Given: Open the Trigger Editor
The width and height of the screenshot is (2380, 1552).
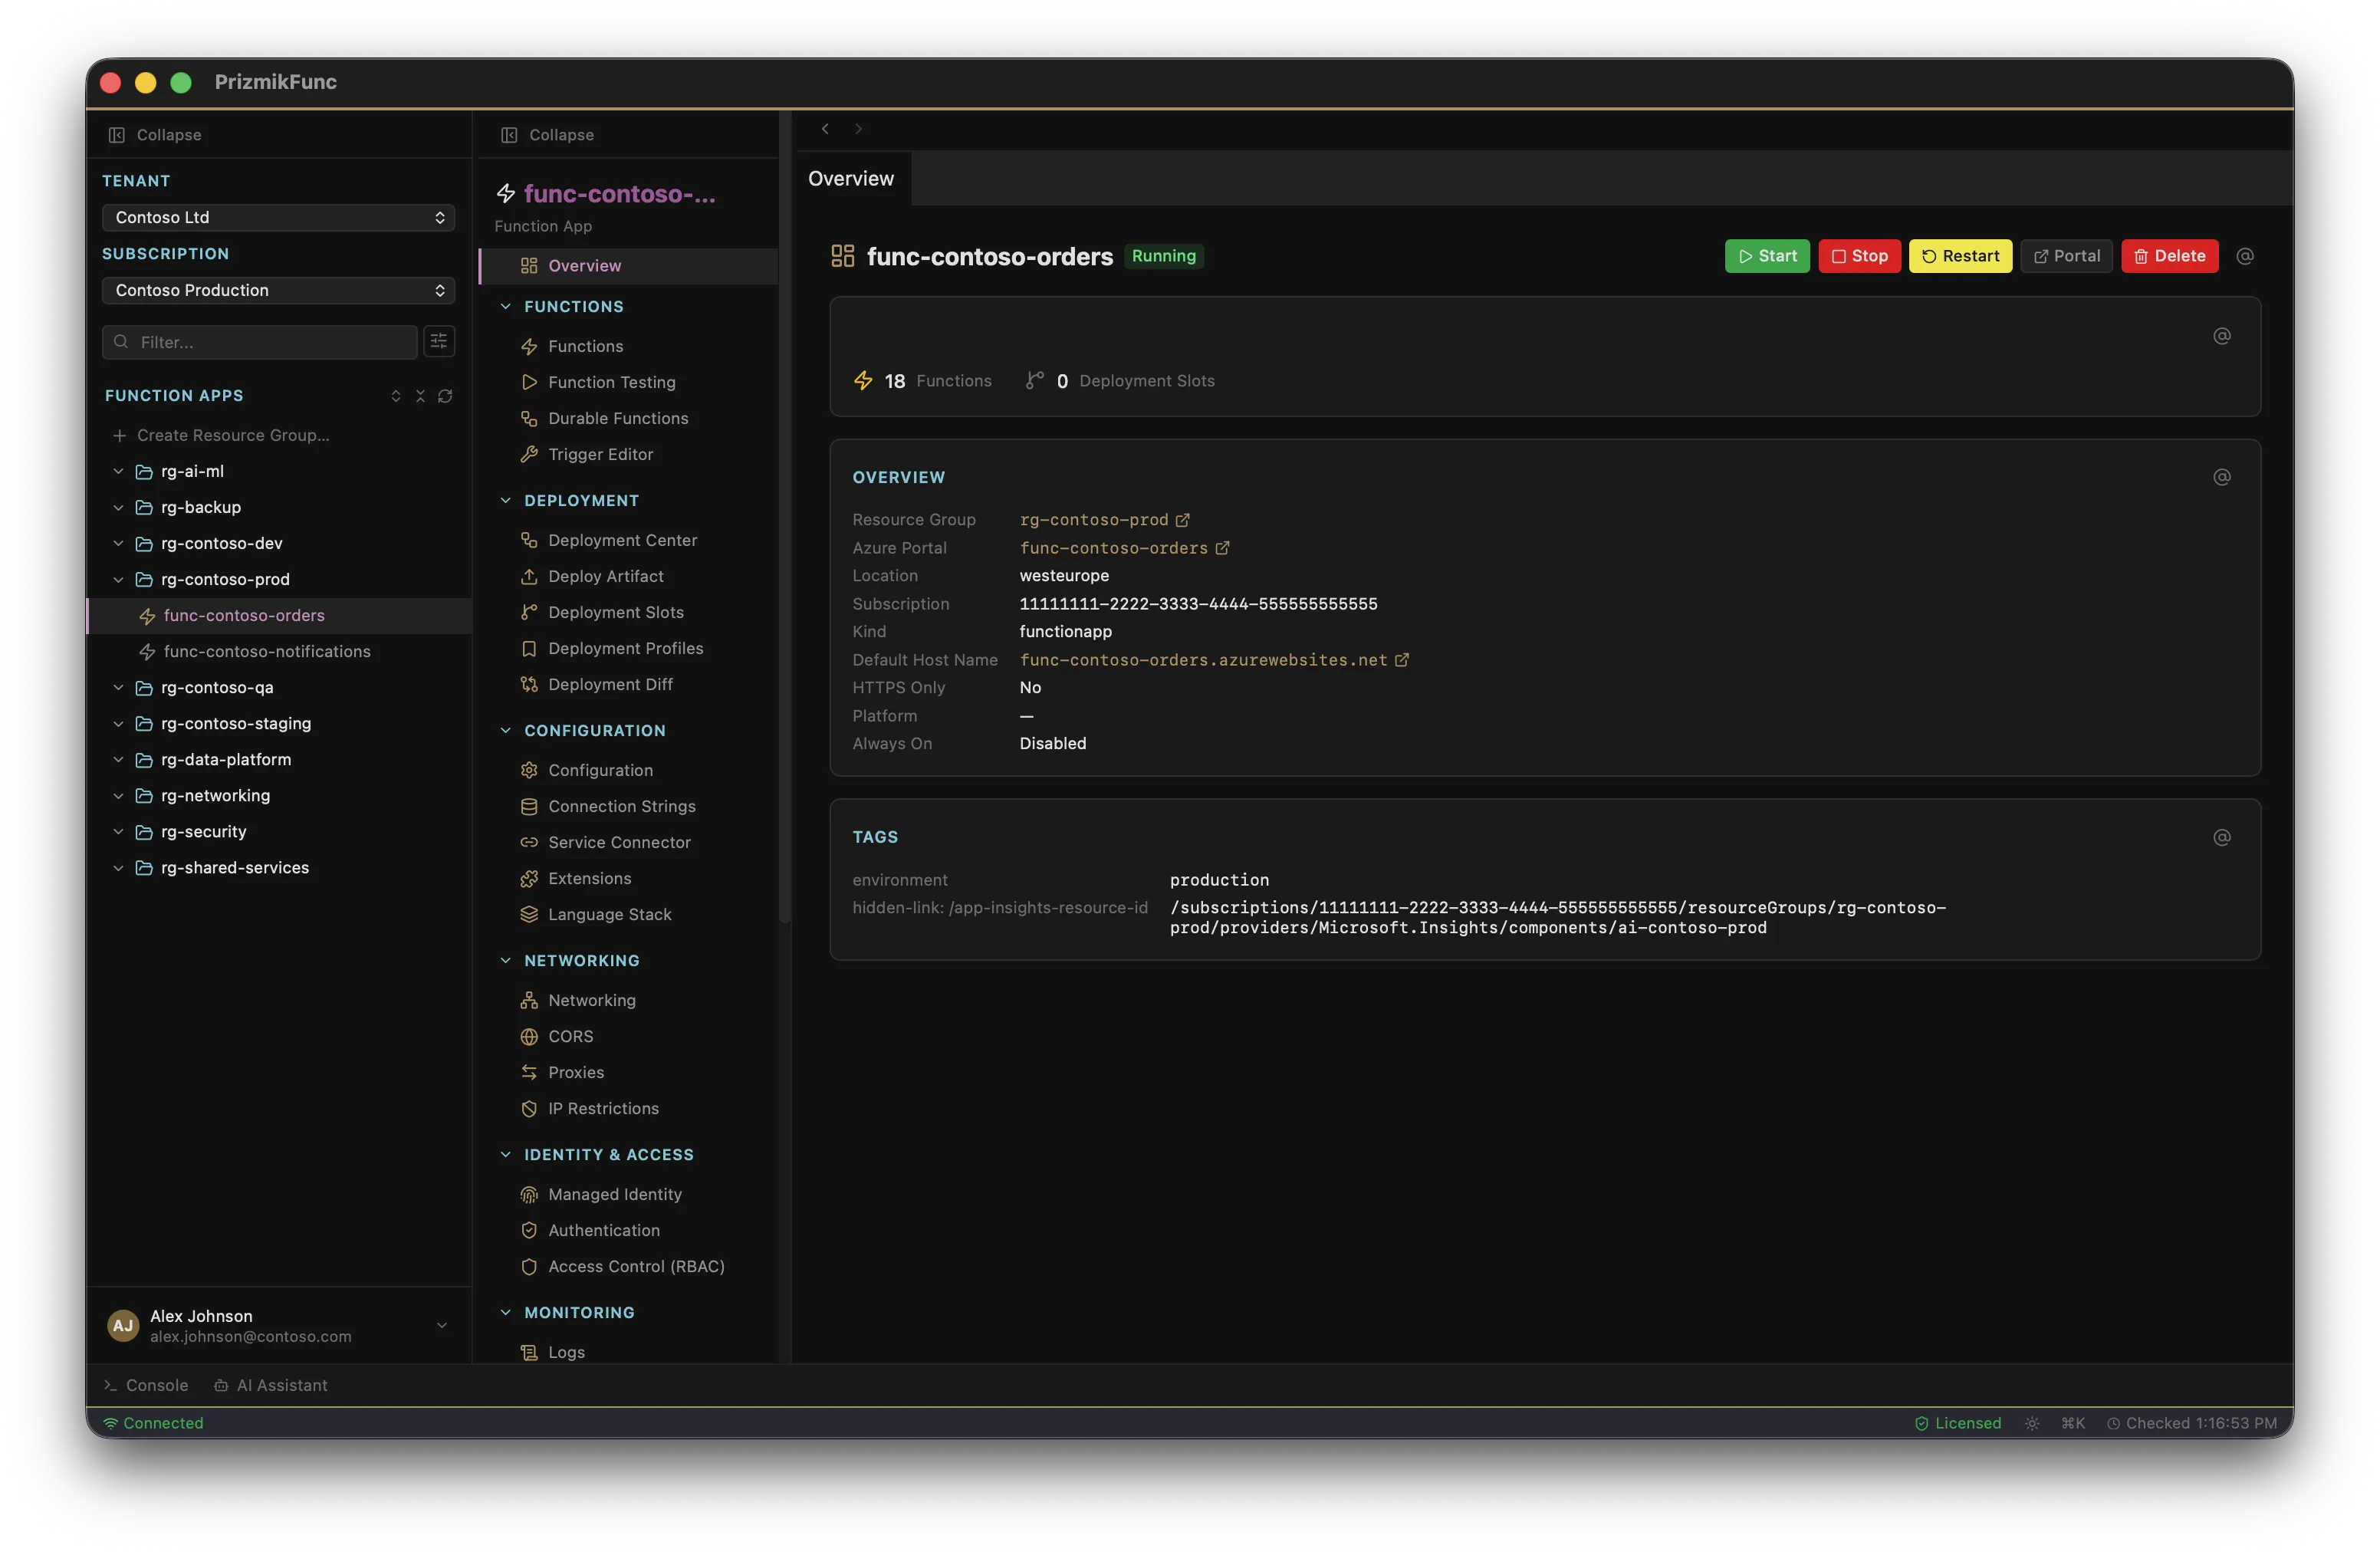Looking at the screenshot, I should coord(601,454).
